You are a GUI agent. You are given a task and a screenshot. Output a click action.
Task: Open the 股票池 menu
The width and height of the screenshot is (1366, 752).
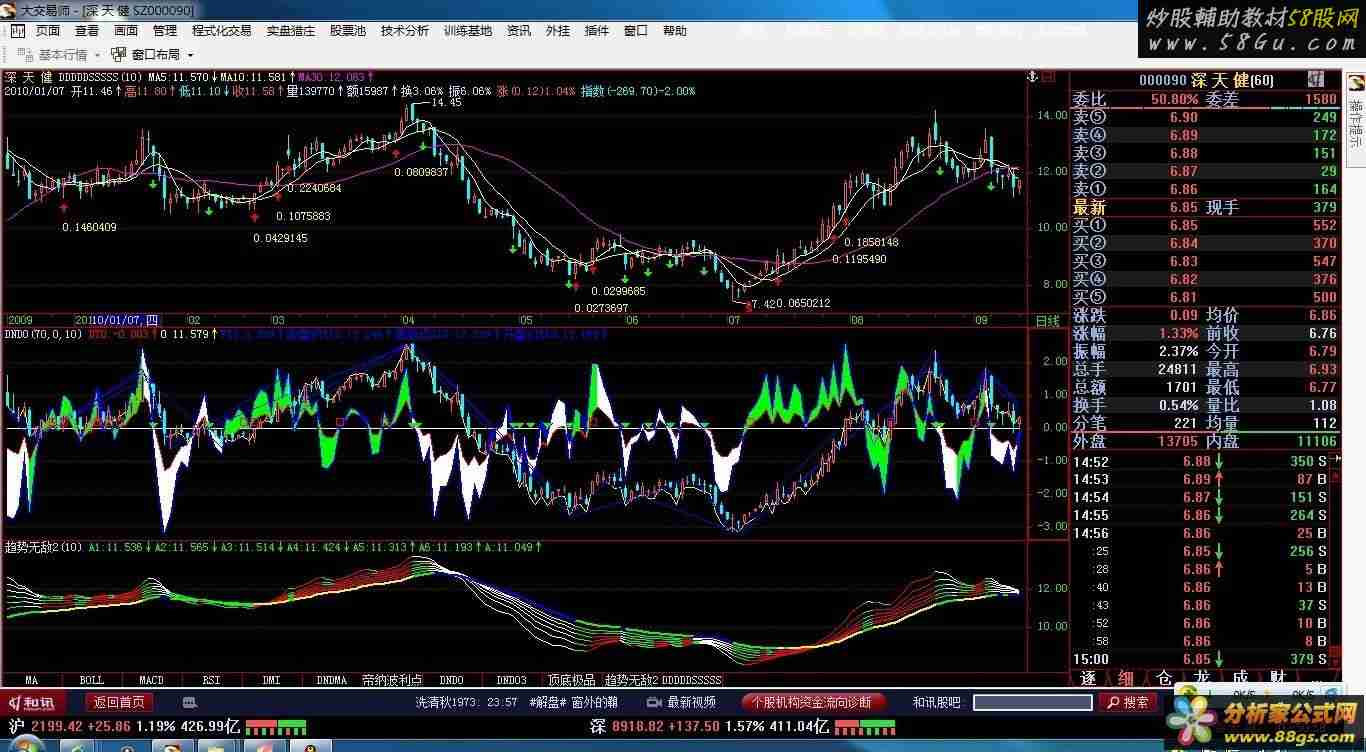348,31
